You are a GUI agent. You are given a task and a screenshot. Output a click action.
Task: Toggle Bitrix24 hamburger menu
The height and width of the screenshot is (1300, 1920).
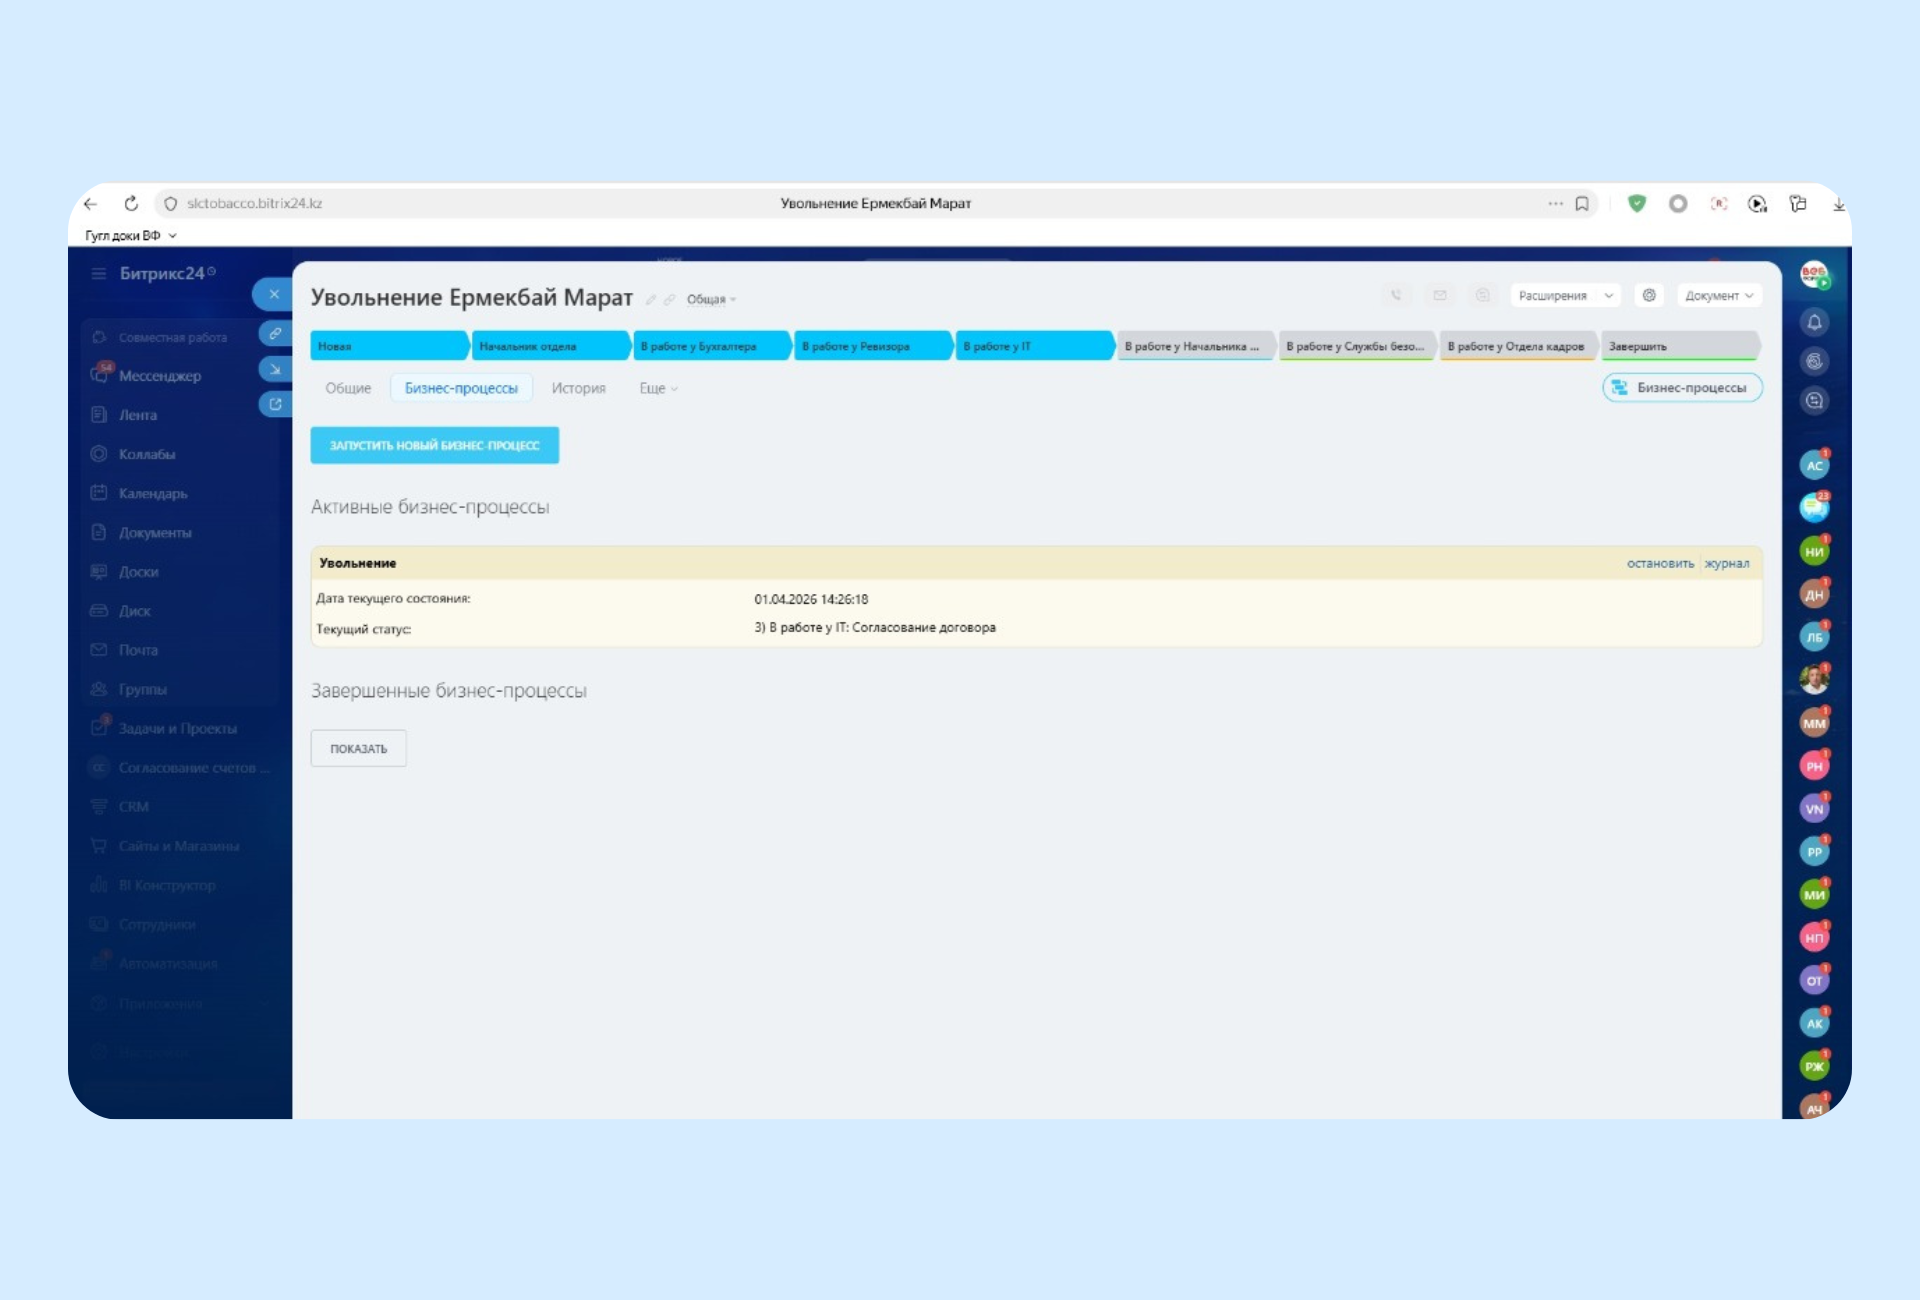point(98,273)
